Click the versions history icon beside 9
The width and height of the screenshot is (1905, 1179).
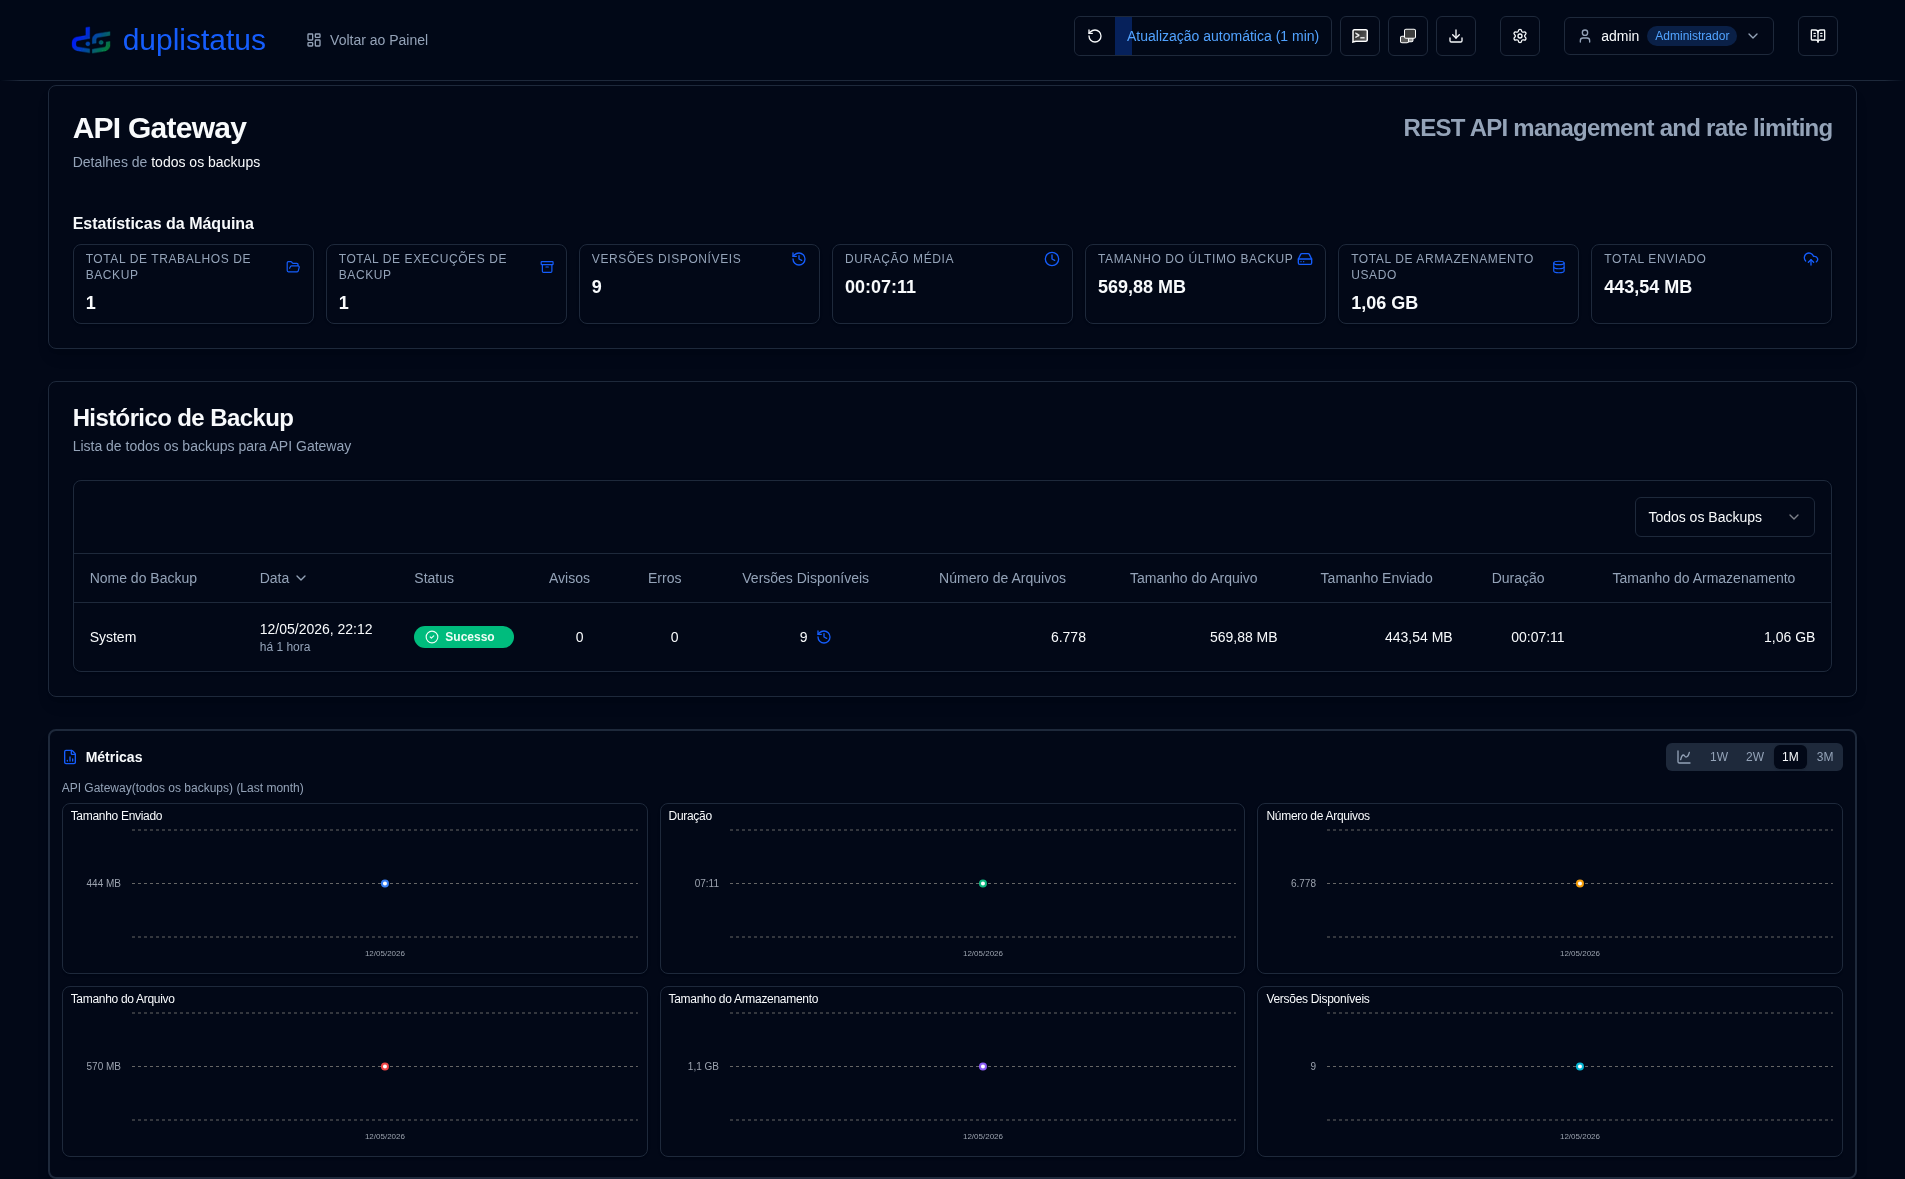[824, 637]
